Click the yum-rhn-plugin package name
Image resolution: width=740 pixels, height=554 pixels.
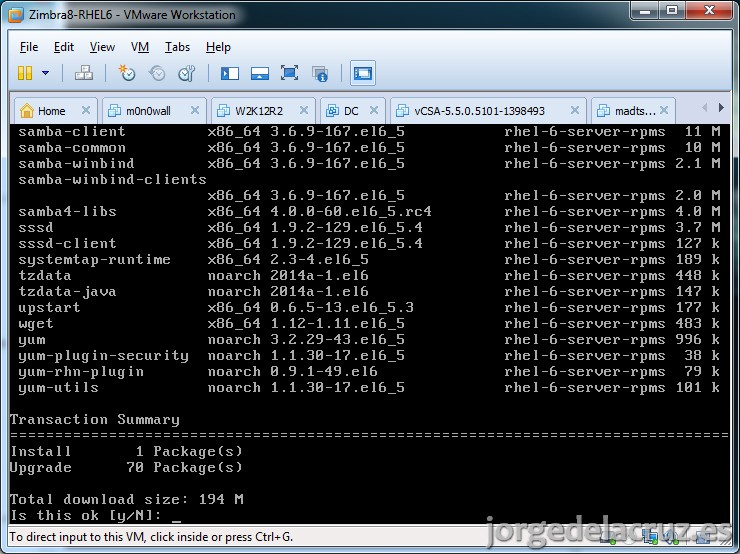tap(81, 372)
